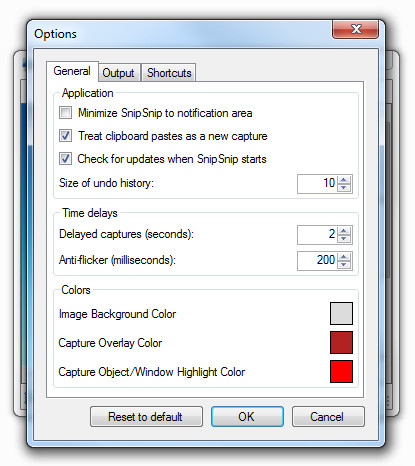Open the Output tab
Screen dimensions: 415x466
[x=119, y=73]
